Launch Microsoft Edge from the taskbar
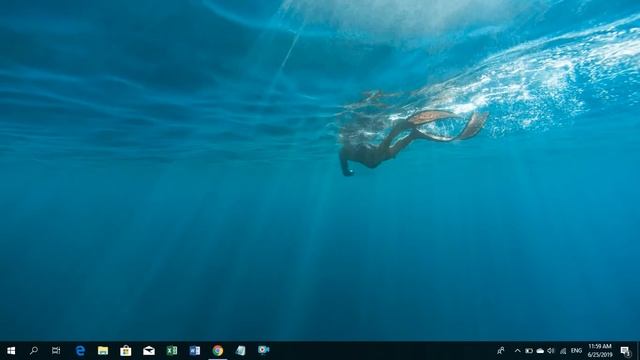Image resolution: width=640 pixels, height=360 pixels. (80, 351)
